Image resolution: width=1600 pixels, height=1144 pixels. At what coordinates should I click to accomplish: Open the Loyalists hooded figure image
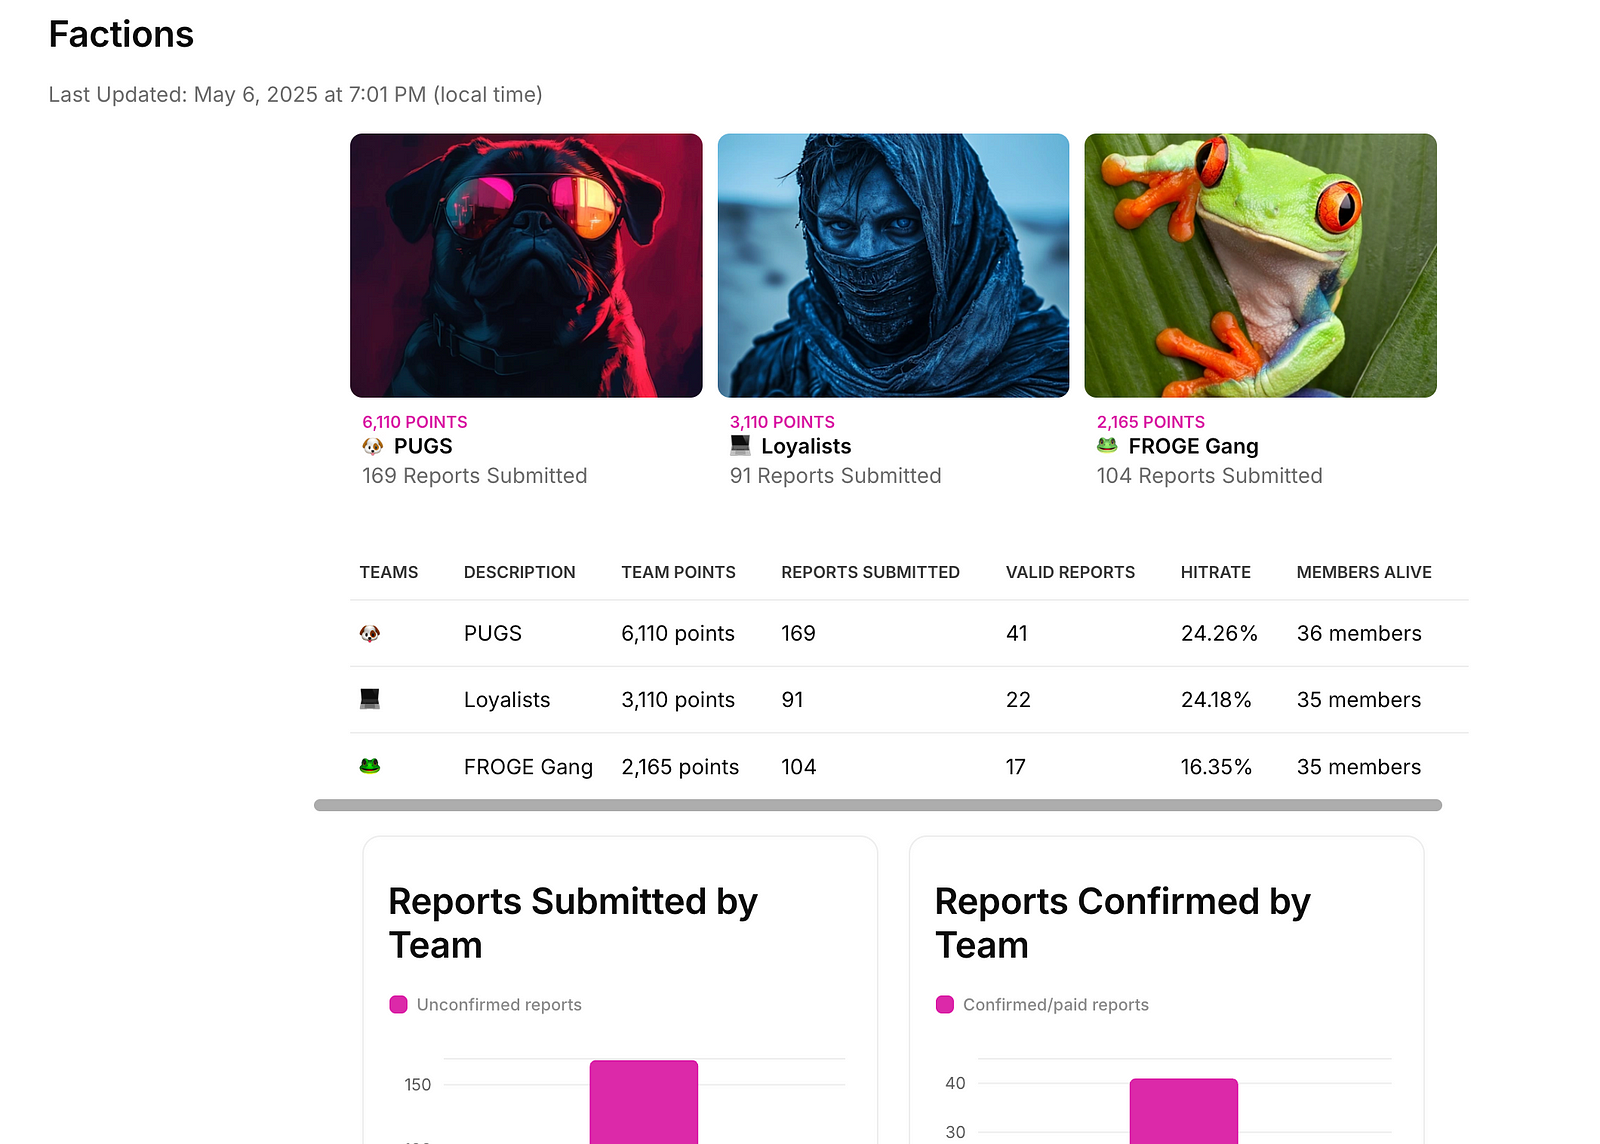tap(894, 266)
